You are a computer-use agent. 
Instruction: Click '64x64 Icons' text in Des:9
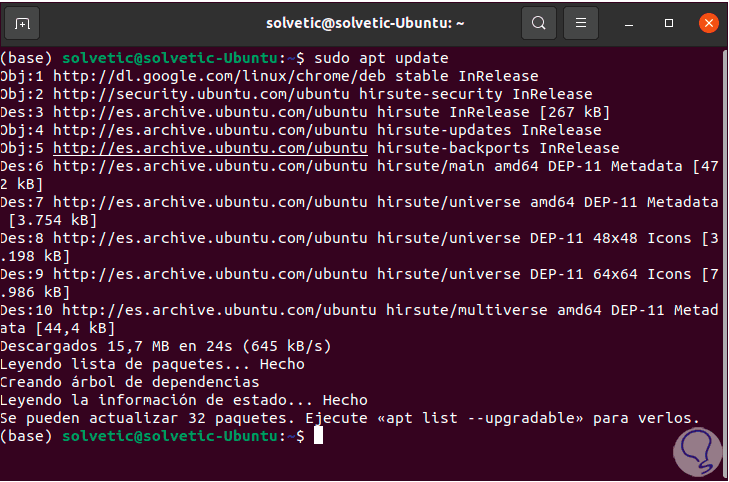(x=642, y=274)
